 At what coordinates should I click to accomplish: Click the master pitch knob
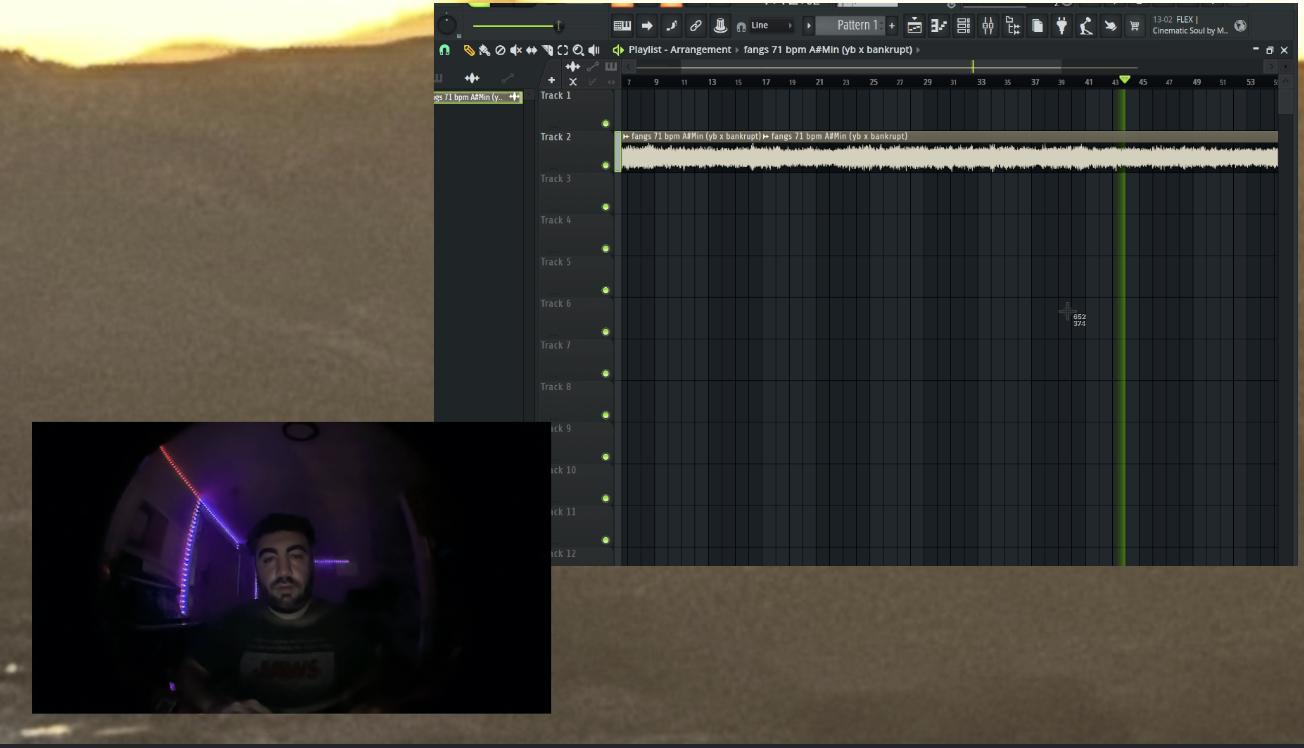[x=448, y=26]
